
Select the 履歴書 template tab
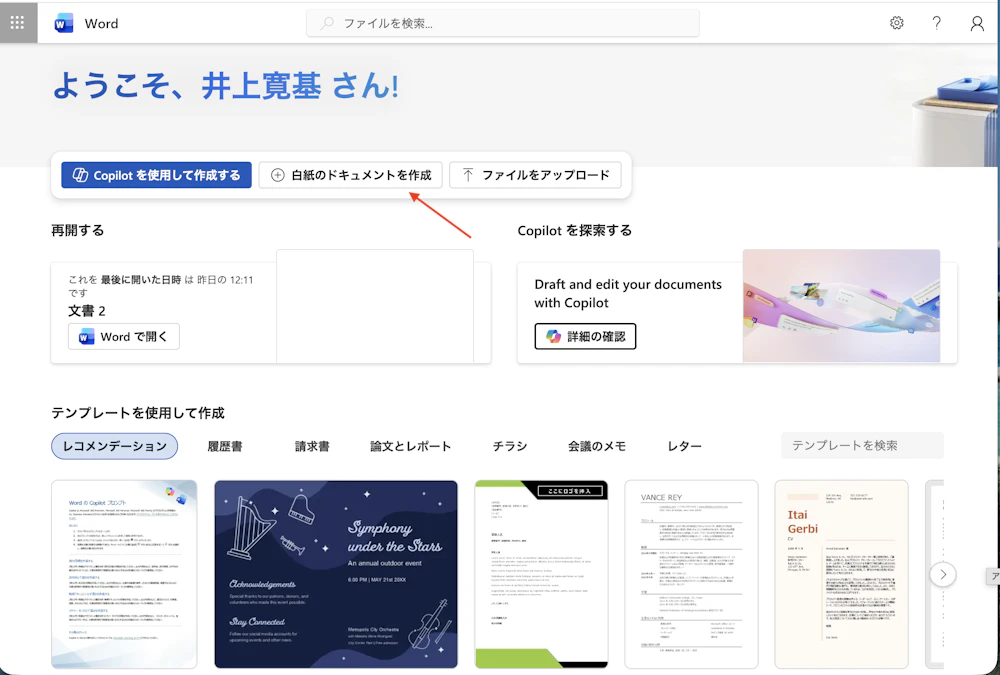tap(224, 446)
